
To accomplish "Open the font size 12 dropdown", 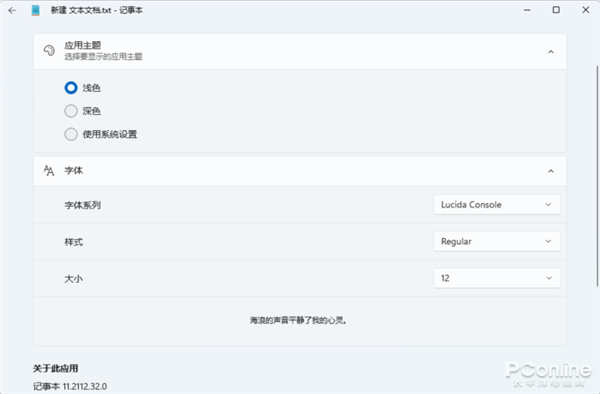I will (x=497, y=278).
